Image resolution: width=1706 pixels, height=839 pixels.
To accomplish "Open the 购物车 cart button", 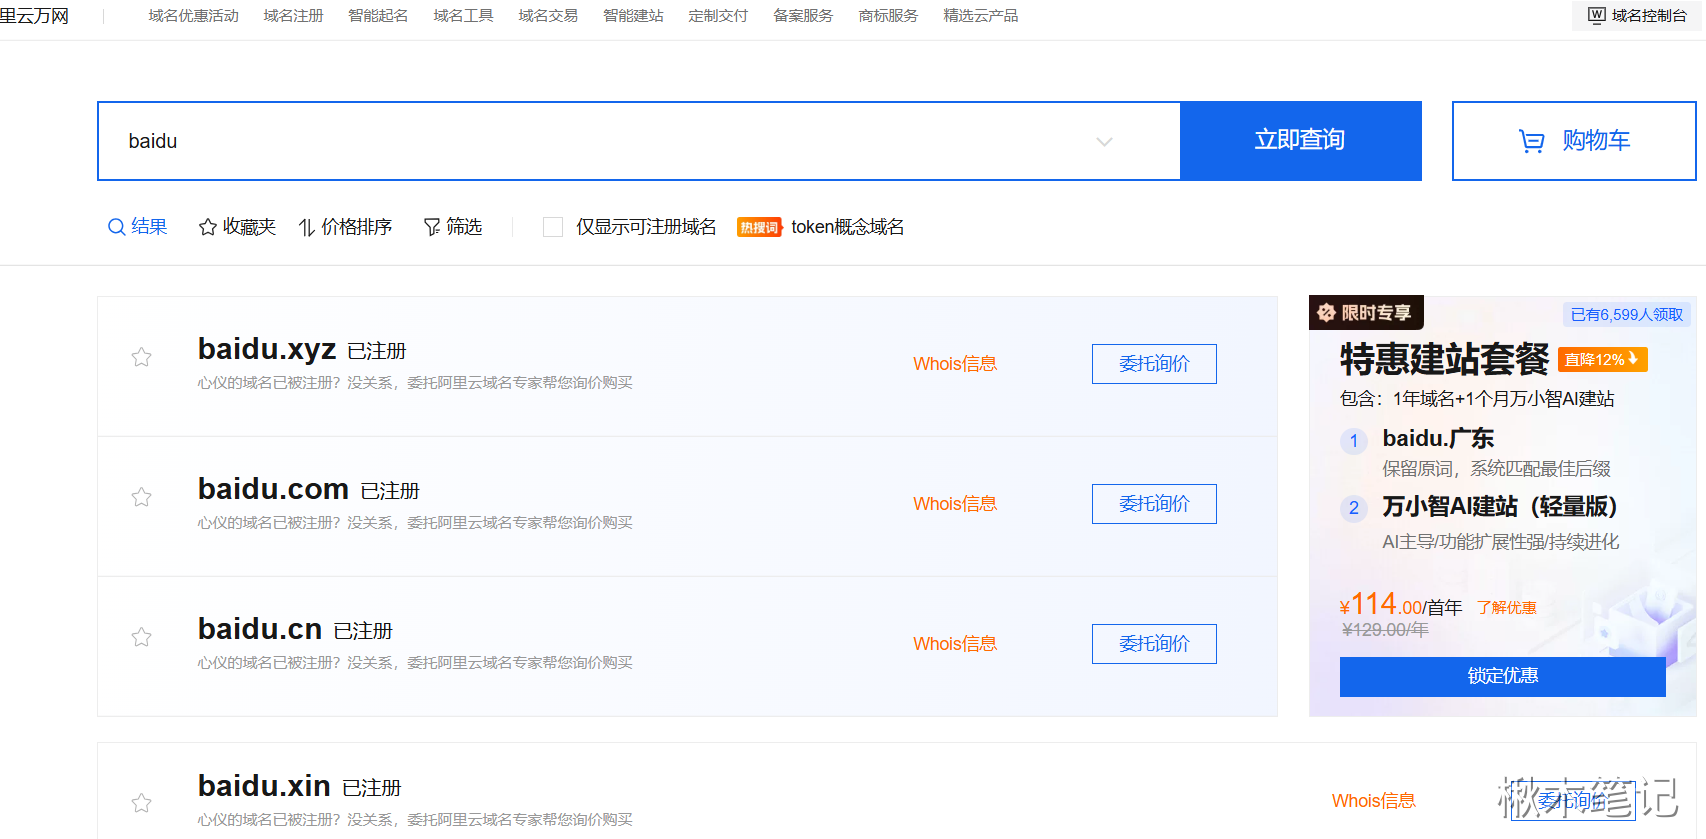I will (x=1574, y=141).
